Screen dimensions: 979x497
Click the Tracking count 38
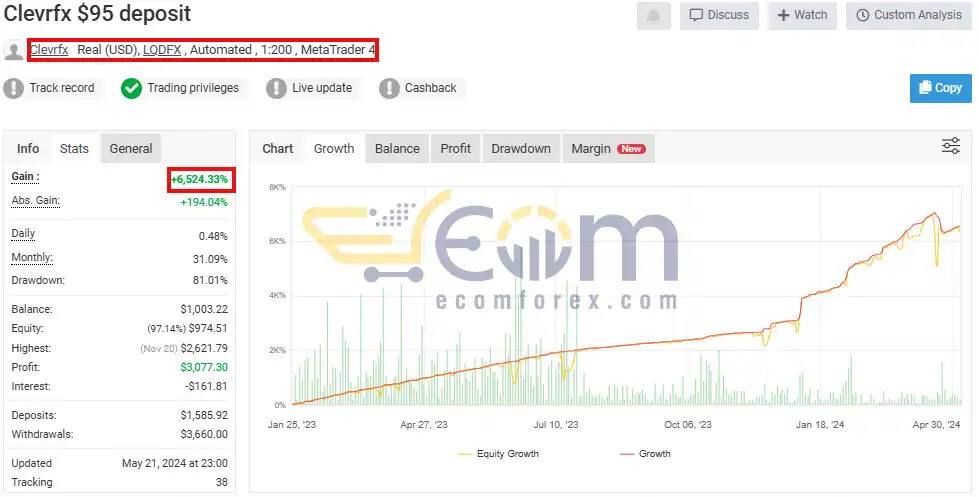[x=222, y=482]
